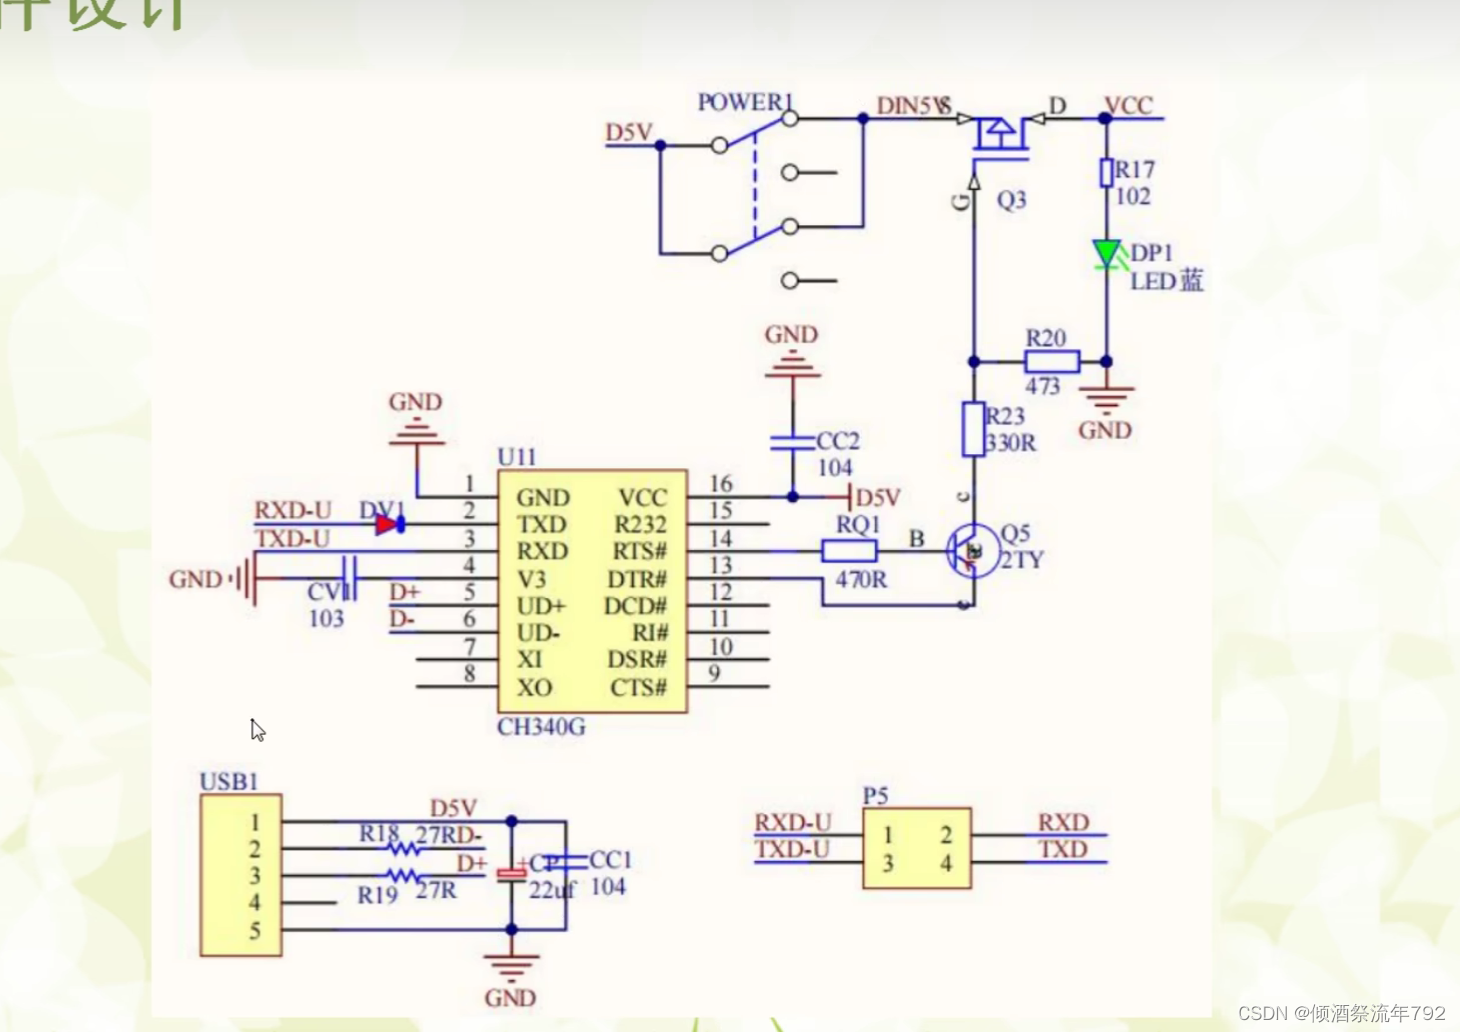Viewport: 1460px width, 1032px height.
Task: Click the VCC net label
Action: coord(1129,105)
